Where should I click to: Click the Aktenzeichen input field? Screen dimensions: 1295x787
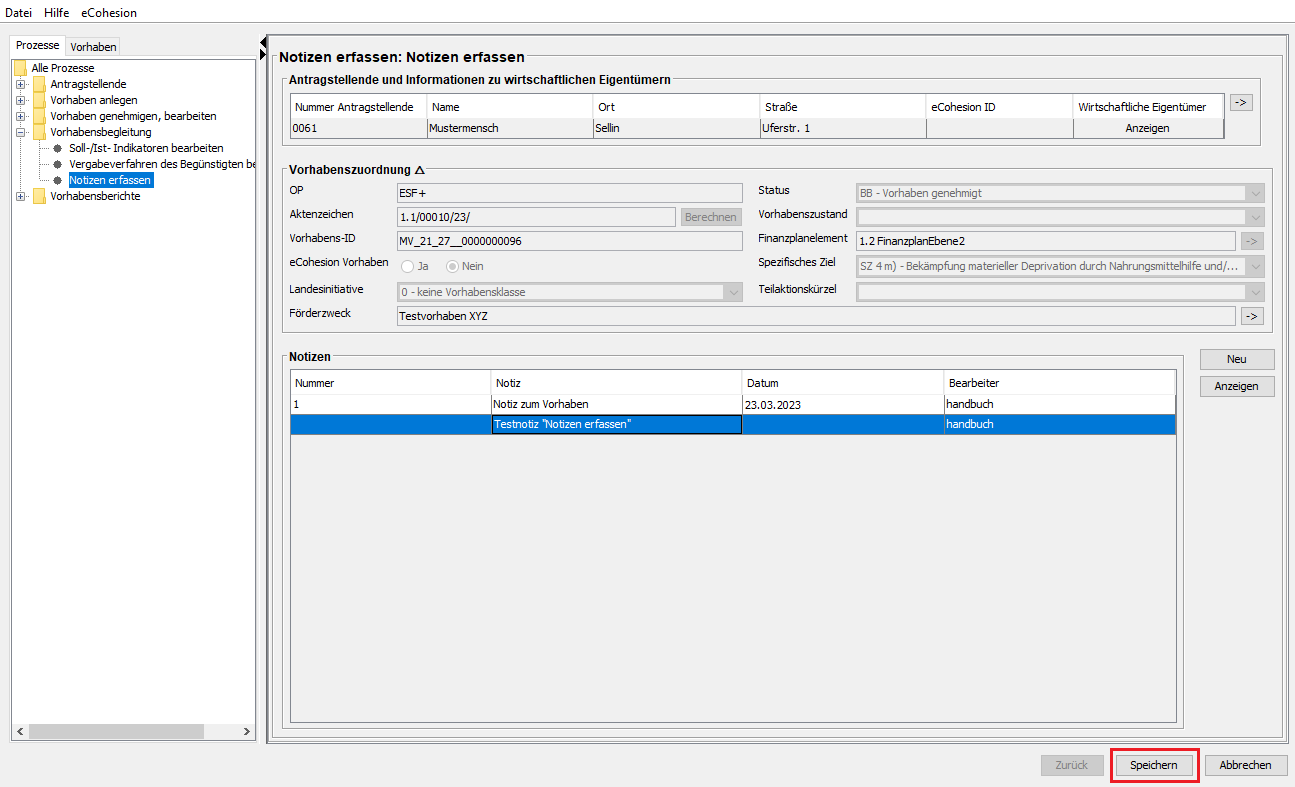pyautogui.click(x=536, y=217)
